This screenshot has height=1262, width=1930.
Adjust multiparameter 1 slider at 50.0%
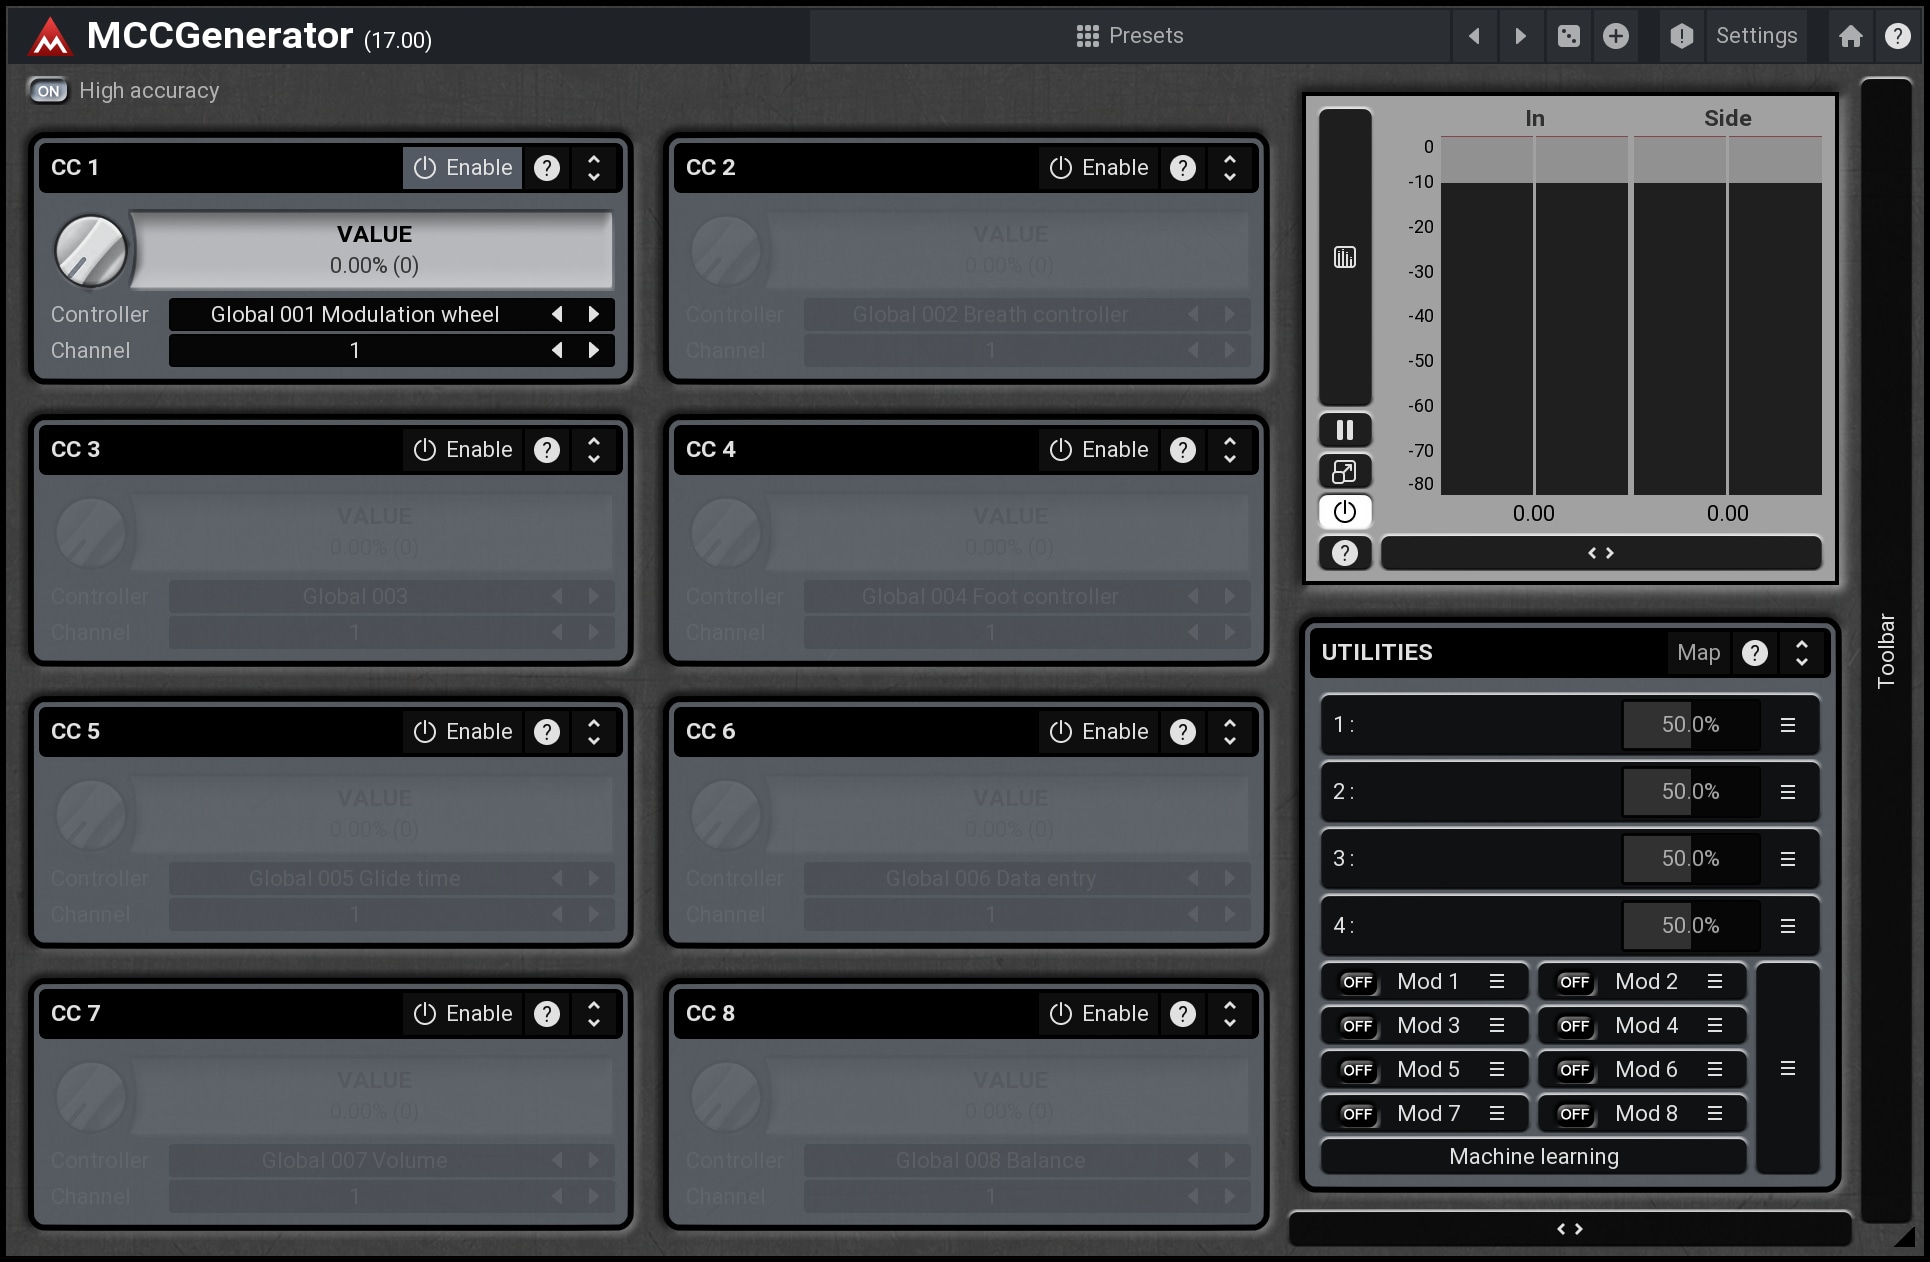tap(1690, 725)
